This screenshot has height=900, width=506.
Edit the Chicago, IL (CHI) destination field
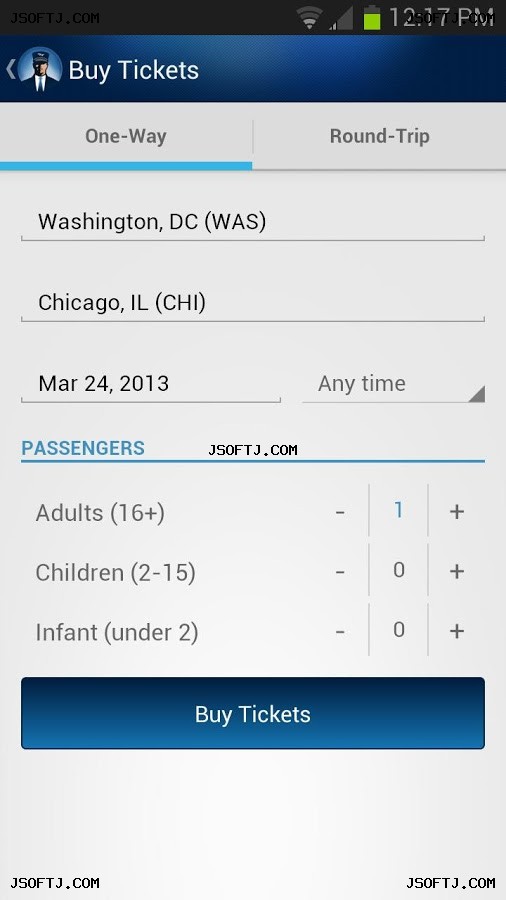(x=253, y=303)
